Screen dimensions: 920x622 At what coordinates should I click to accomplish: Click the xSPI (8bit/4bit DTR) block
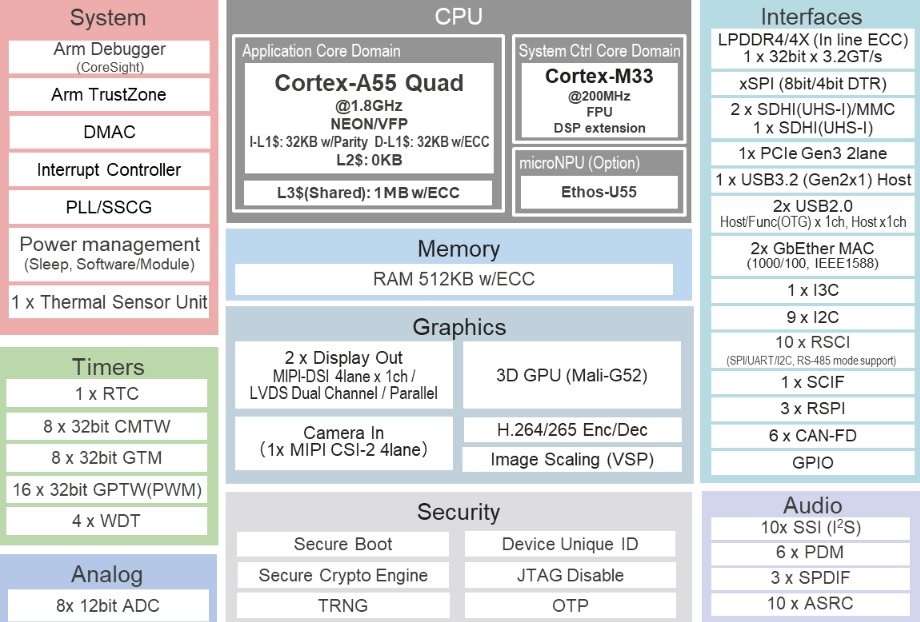tap(813, 84)
